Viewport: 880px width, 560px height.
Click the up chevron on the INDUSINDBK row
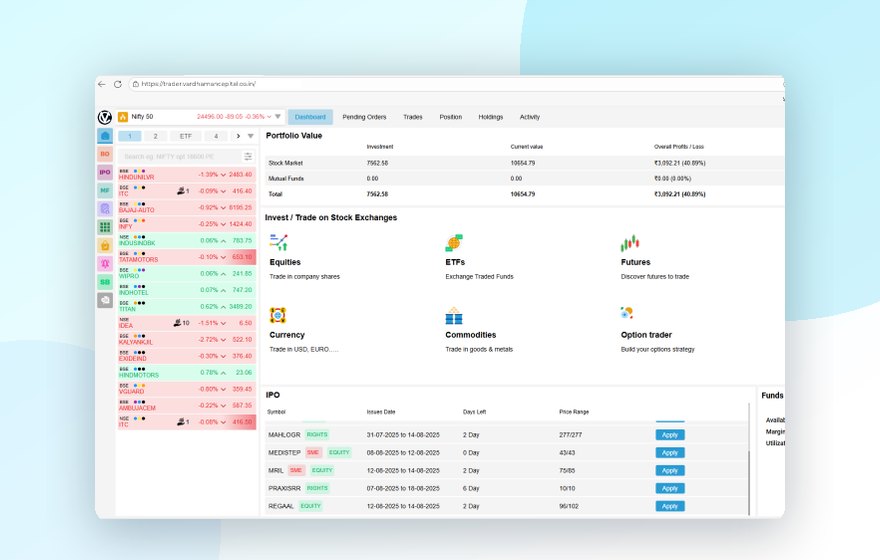223,241
